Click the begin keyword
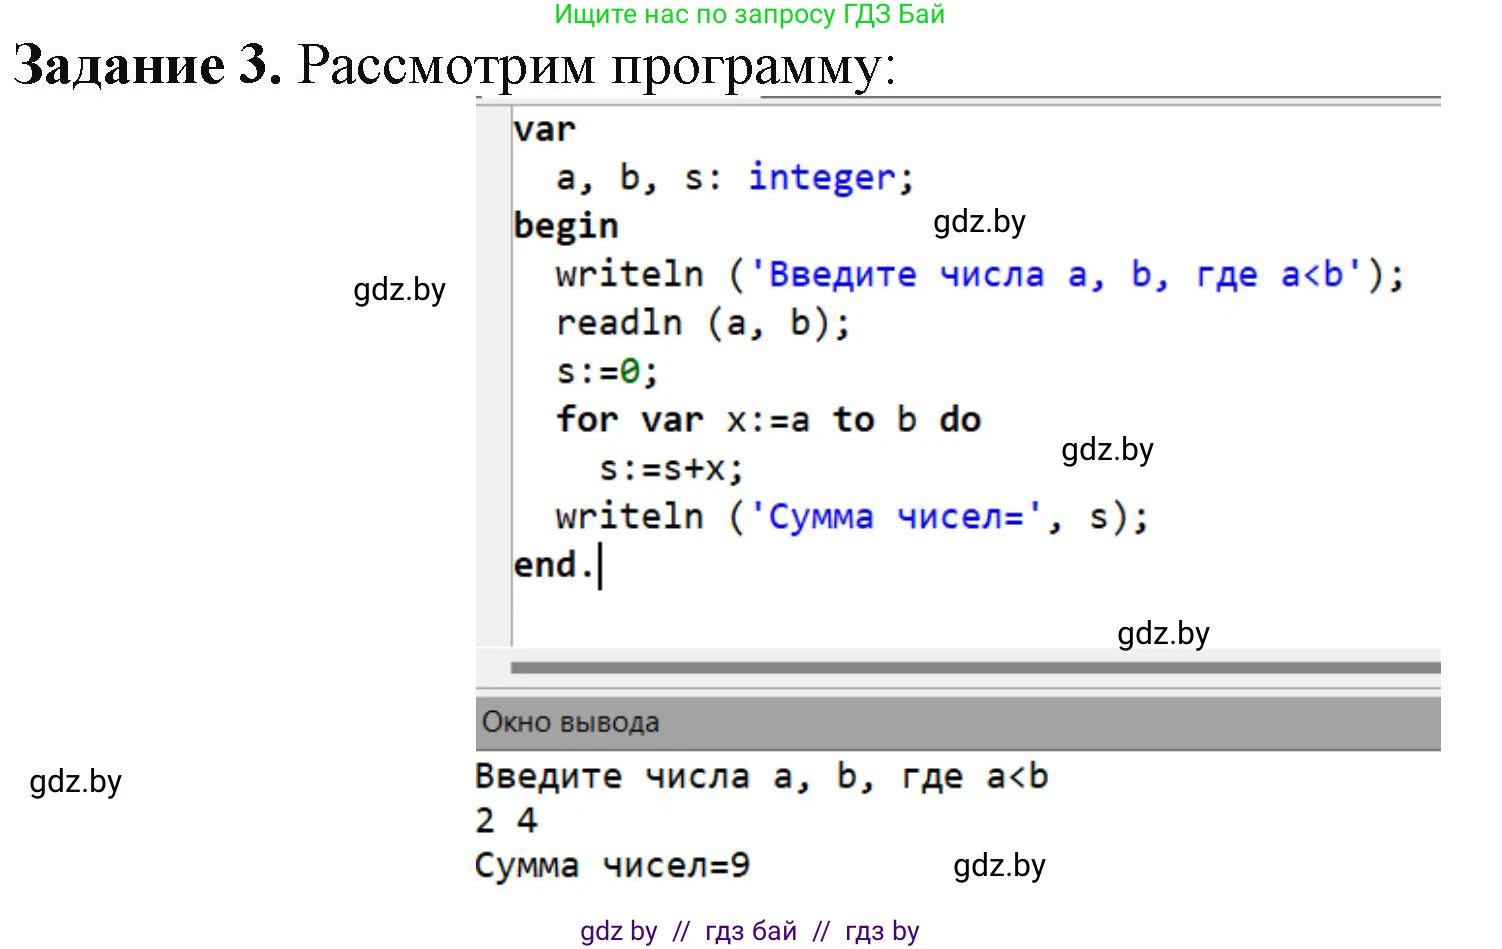 point(565,224)
